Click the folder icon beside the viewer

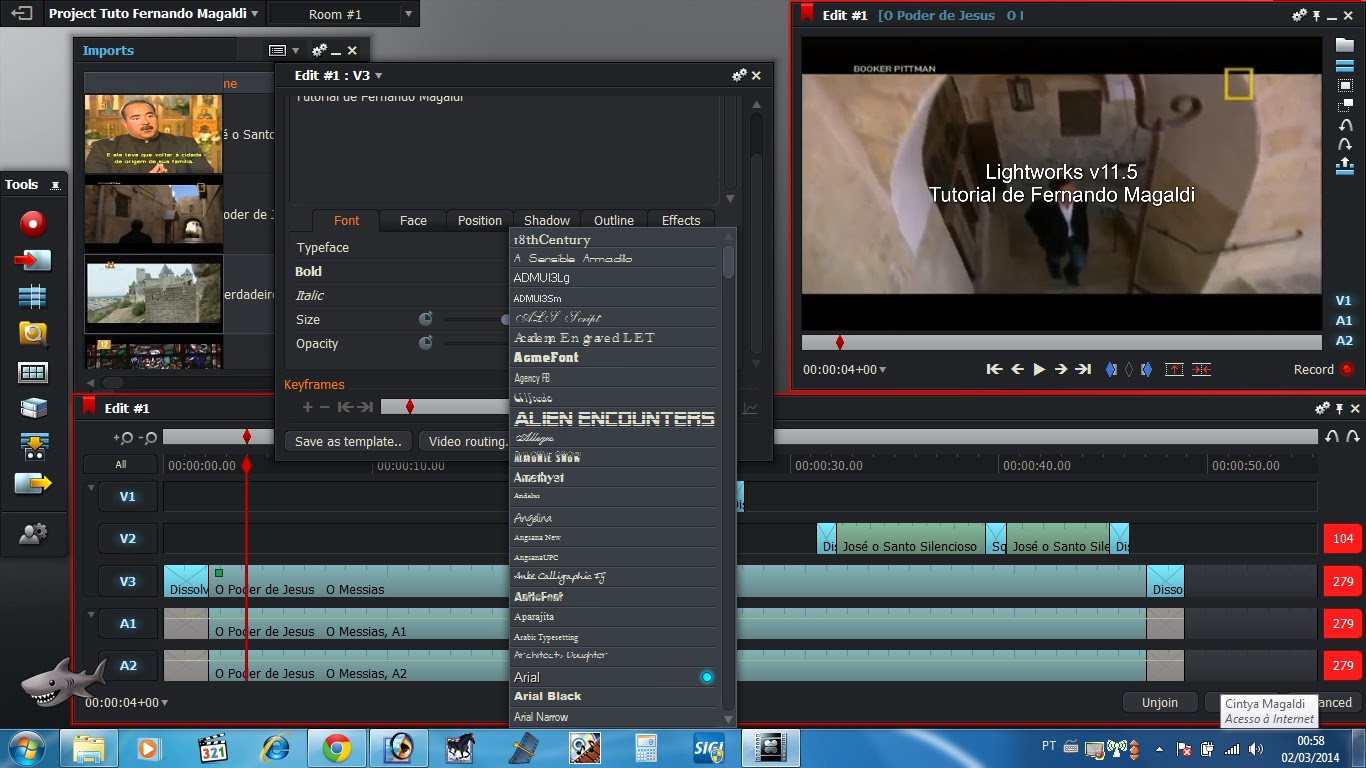pyautogui.click(x=1345, y=45)
